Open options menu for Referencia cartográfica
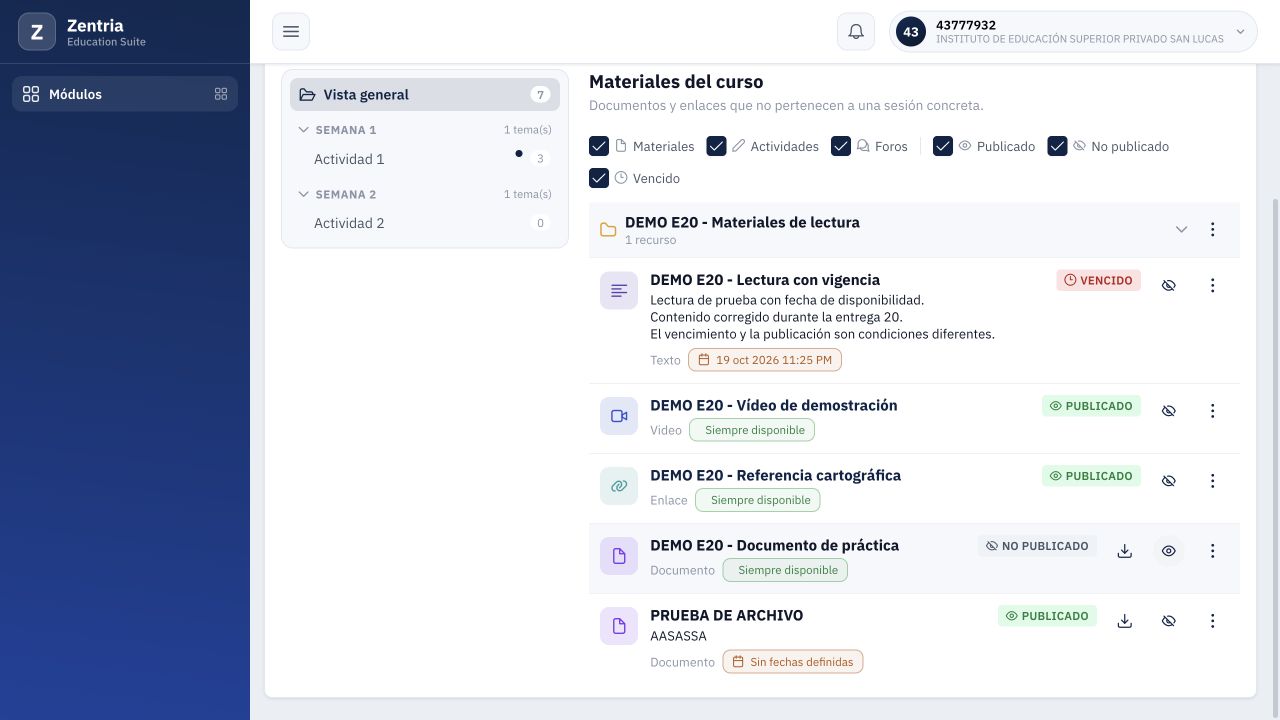Viewport: 1280px width, 720px height. point(1213,481)
